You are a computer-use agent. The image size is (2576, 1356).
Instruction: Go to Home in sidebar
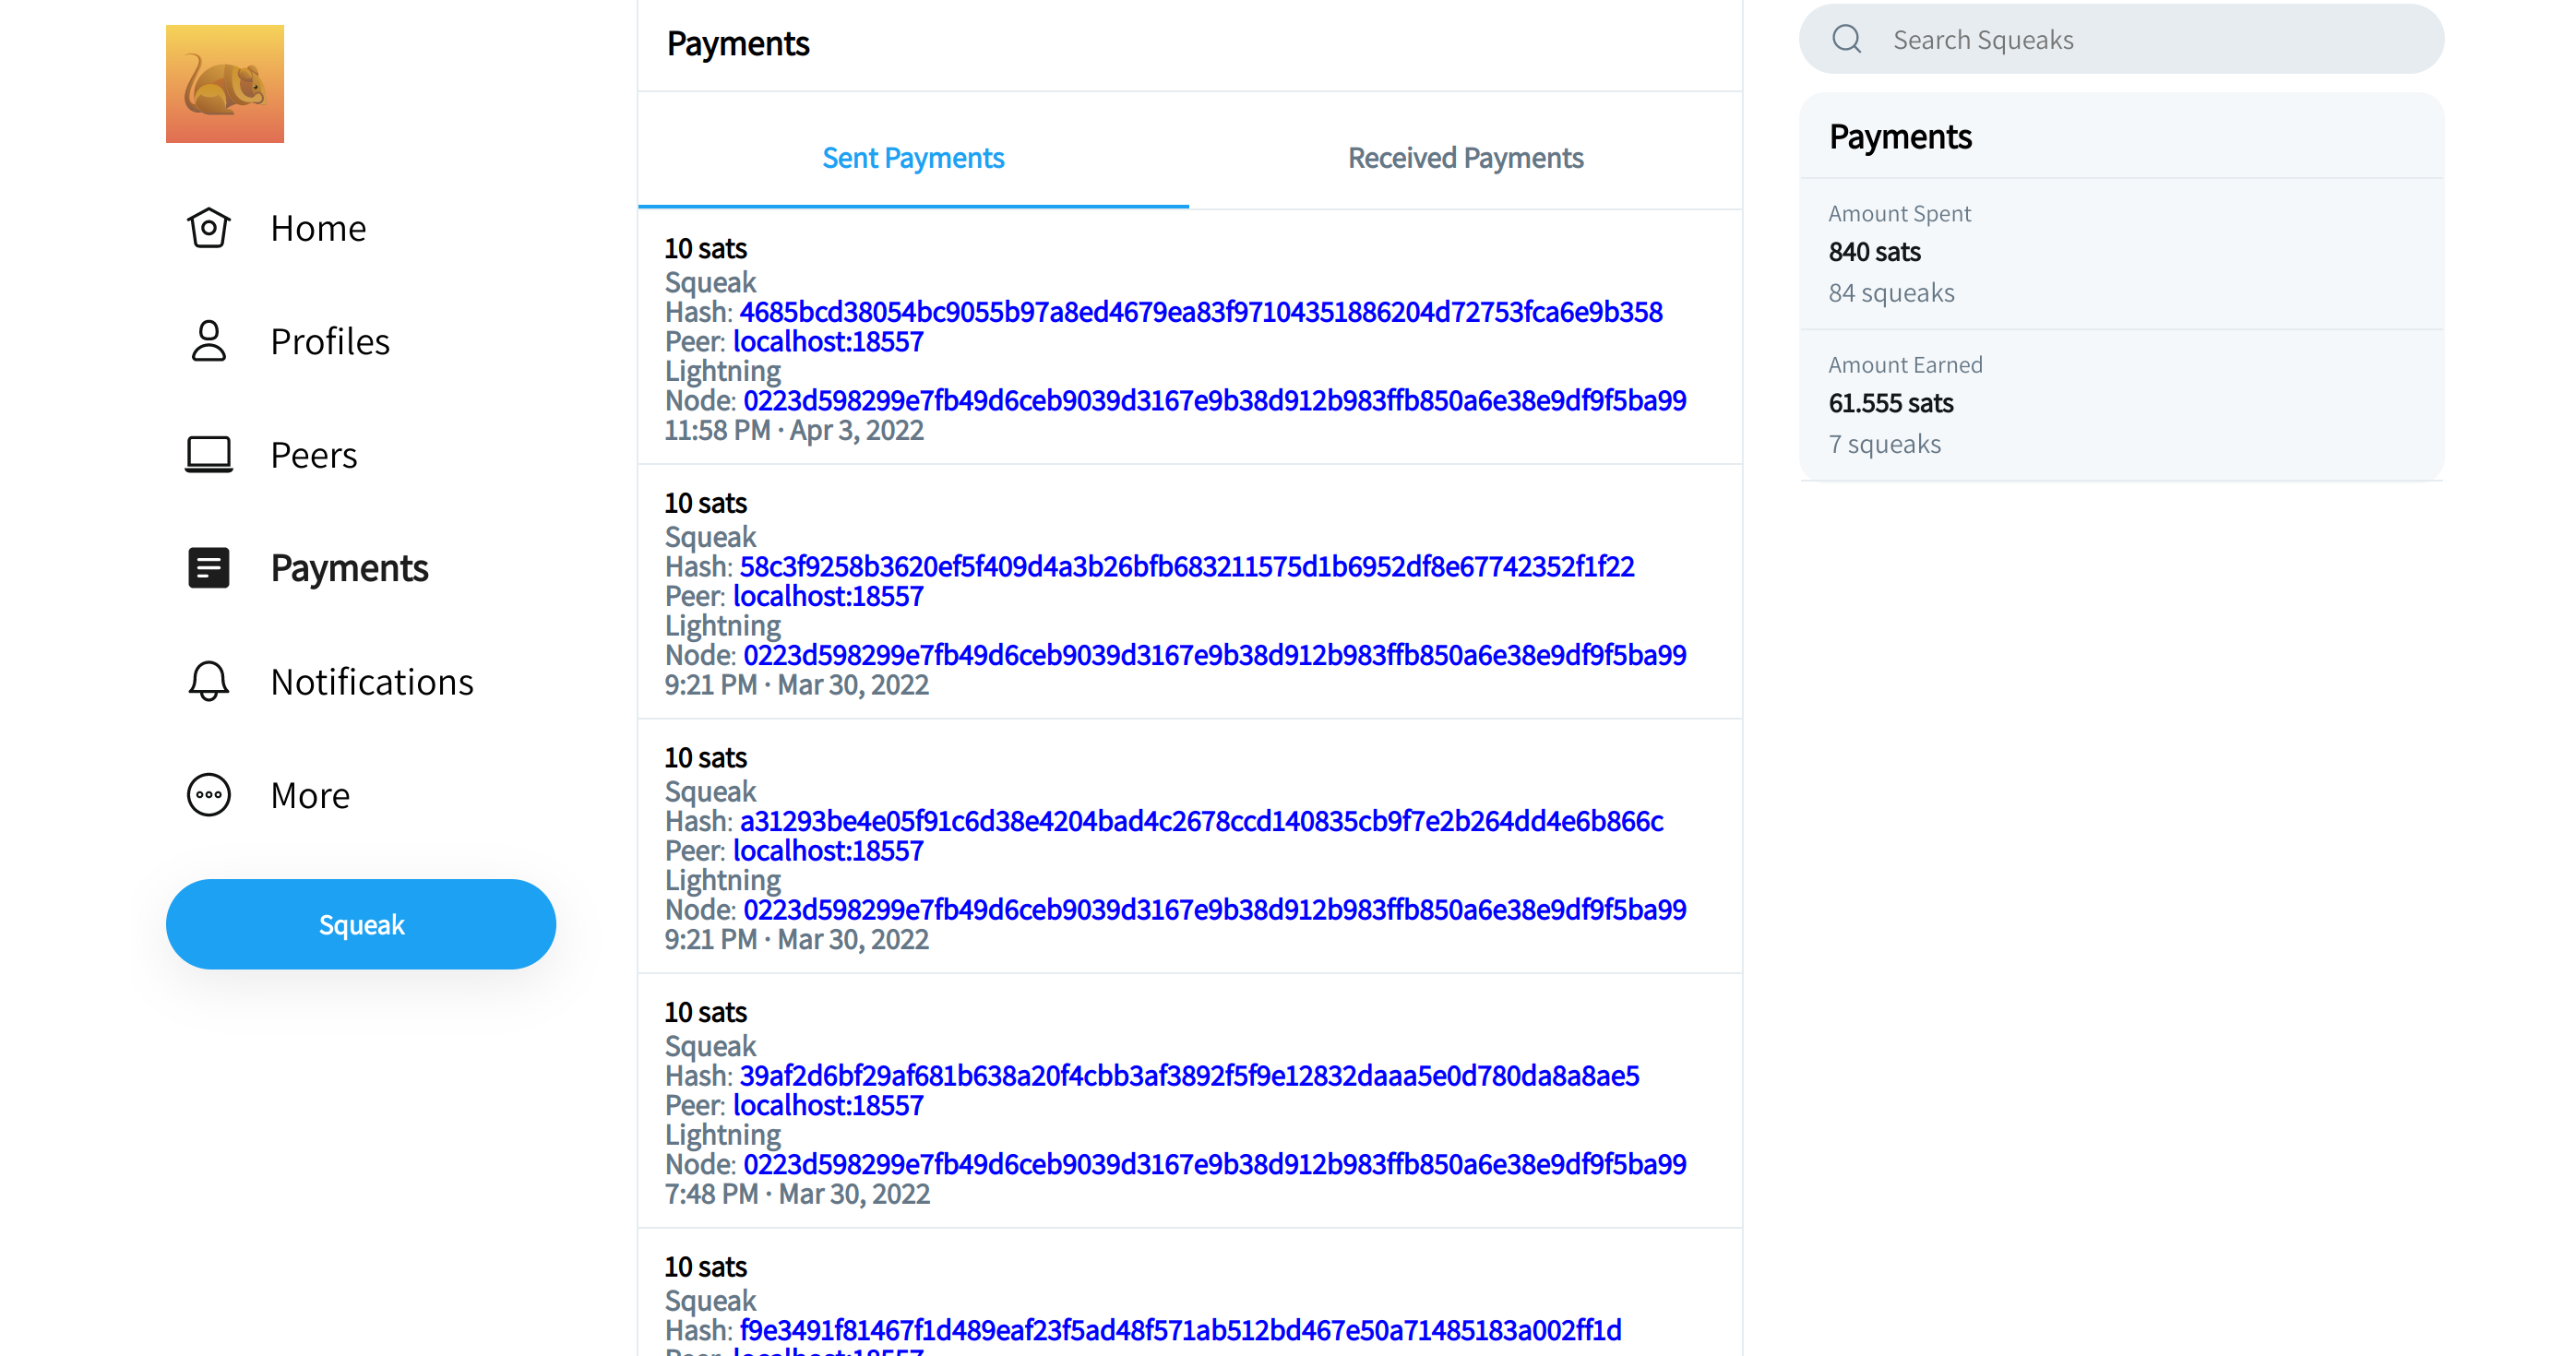click(x=318, y=228)
